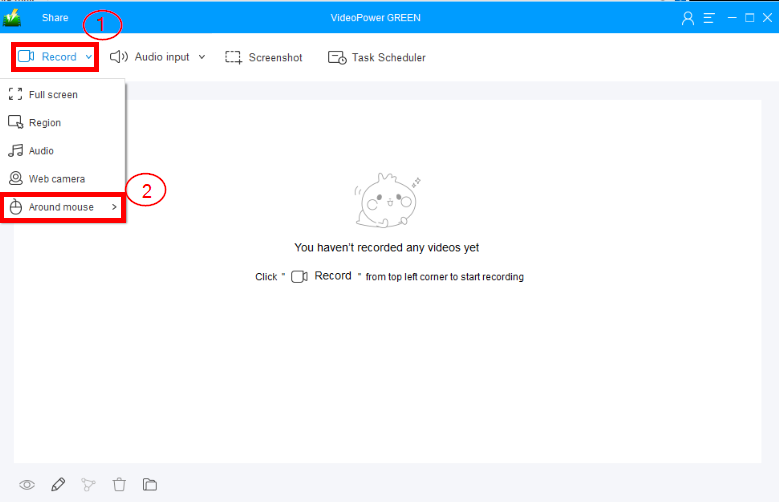The height and width of the screenshot is (502, 779).
Task: Minimize the VideoPower GREEN window
Action: (x=732, y=18)
